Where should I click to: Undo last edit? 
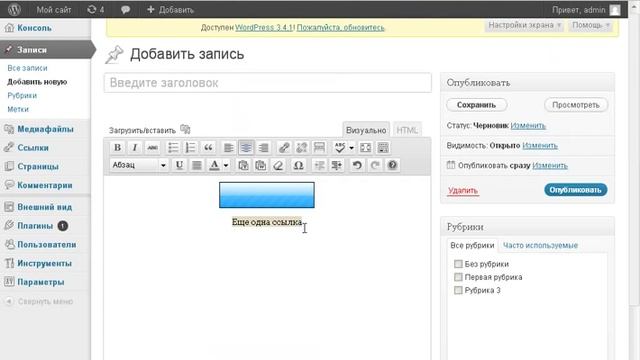(357, 165)
